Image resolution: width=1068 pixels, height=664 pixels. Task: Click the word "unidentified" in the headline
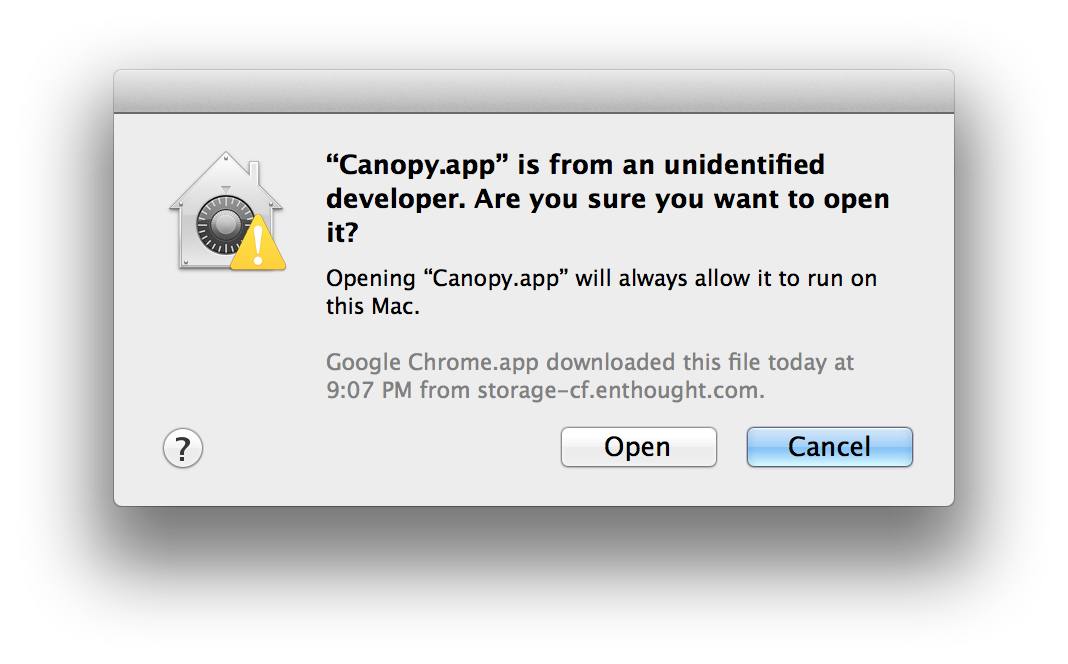(744, 164)
